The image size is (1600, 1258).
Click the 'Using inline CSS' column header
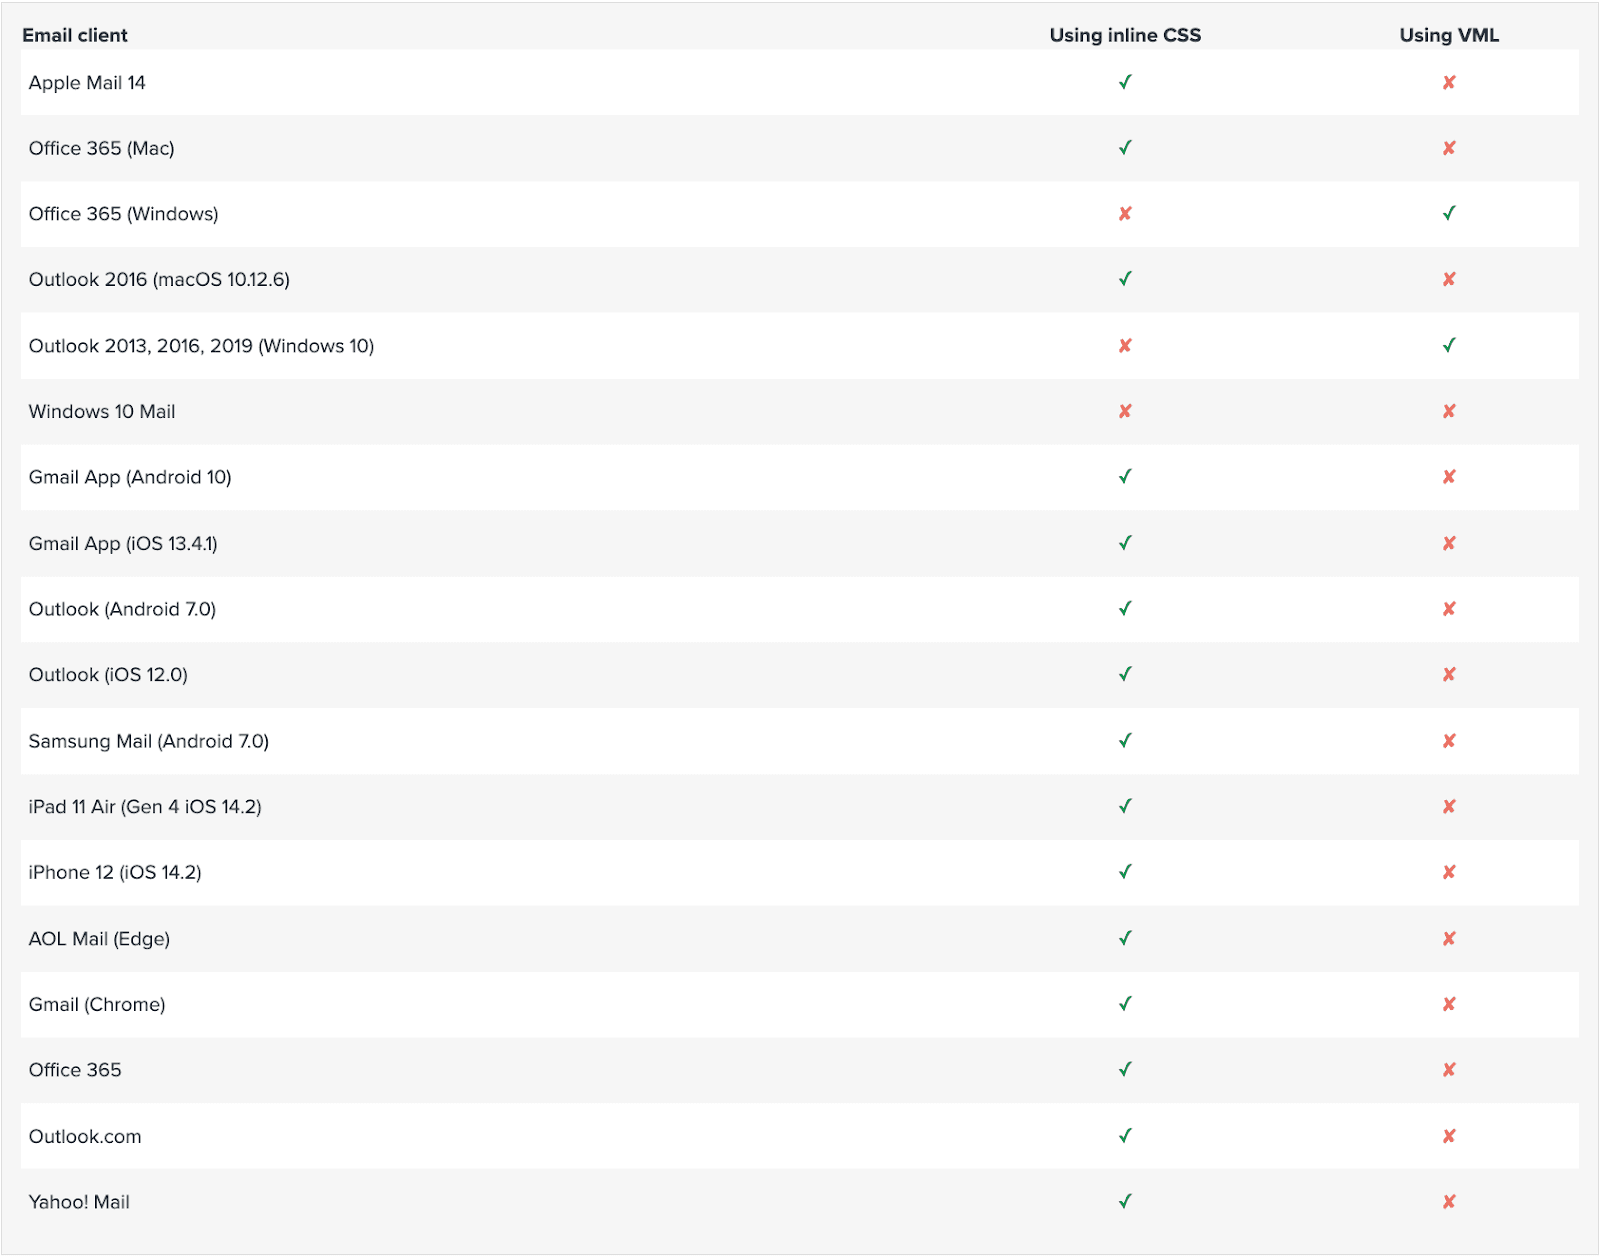(1125, 35)
